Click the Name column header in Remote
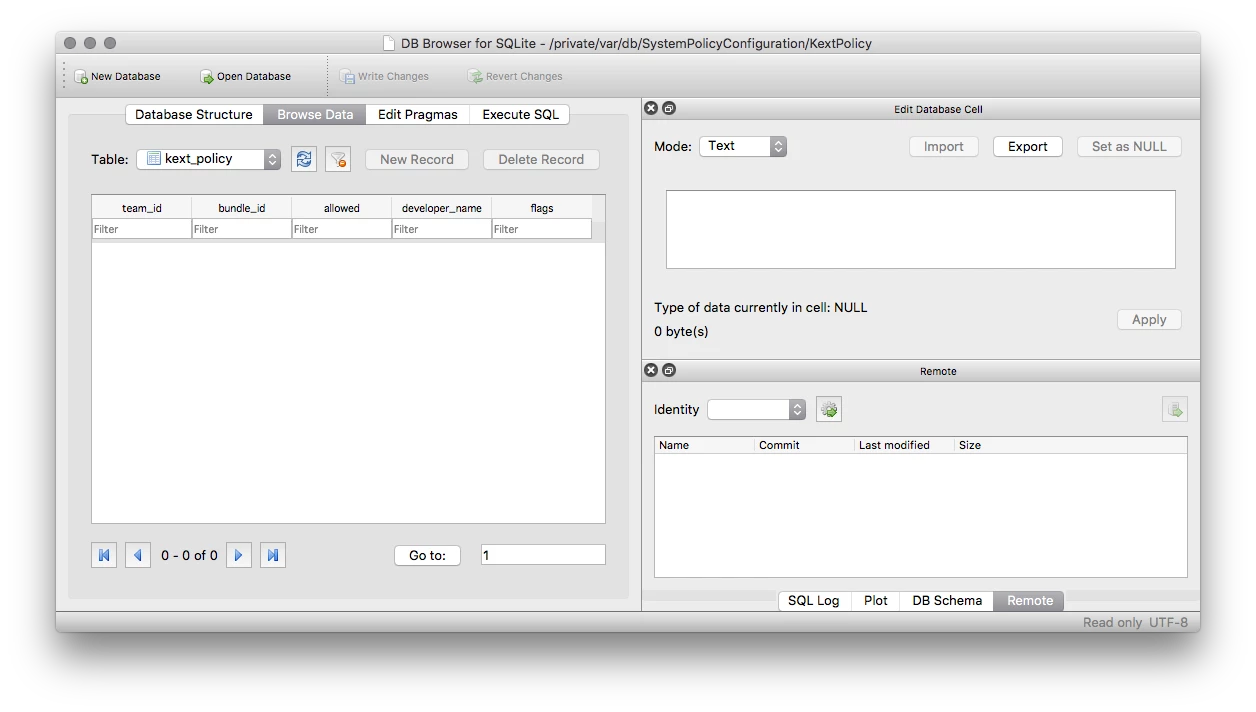The width and height of the screenshot is (1256, 712). click(x=705, y=445)
